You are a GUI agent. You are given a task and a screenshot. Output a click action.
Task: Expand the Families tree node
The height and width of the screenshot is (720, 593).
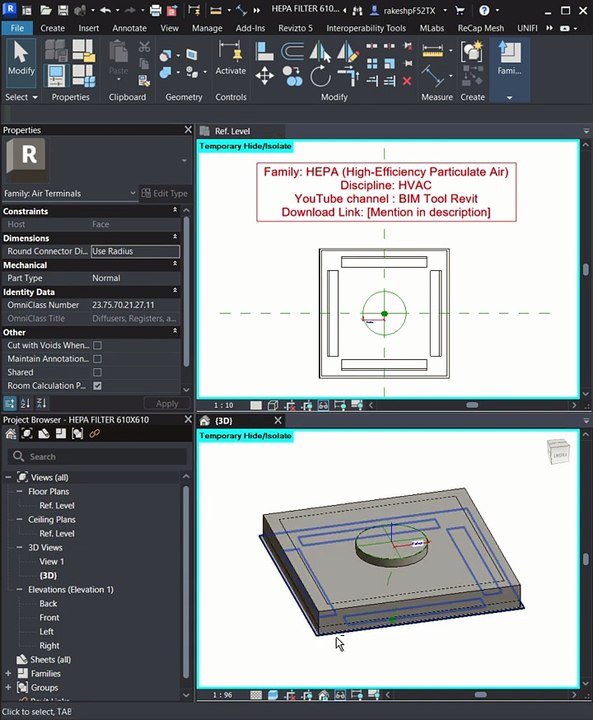pos(8,674)
